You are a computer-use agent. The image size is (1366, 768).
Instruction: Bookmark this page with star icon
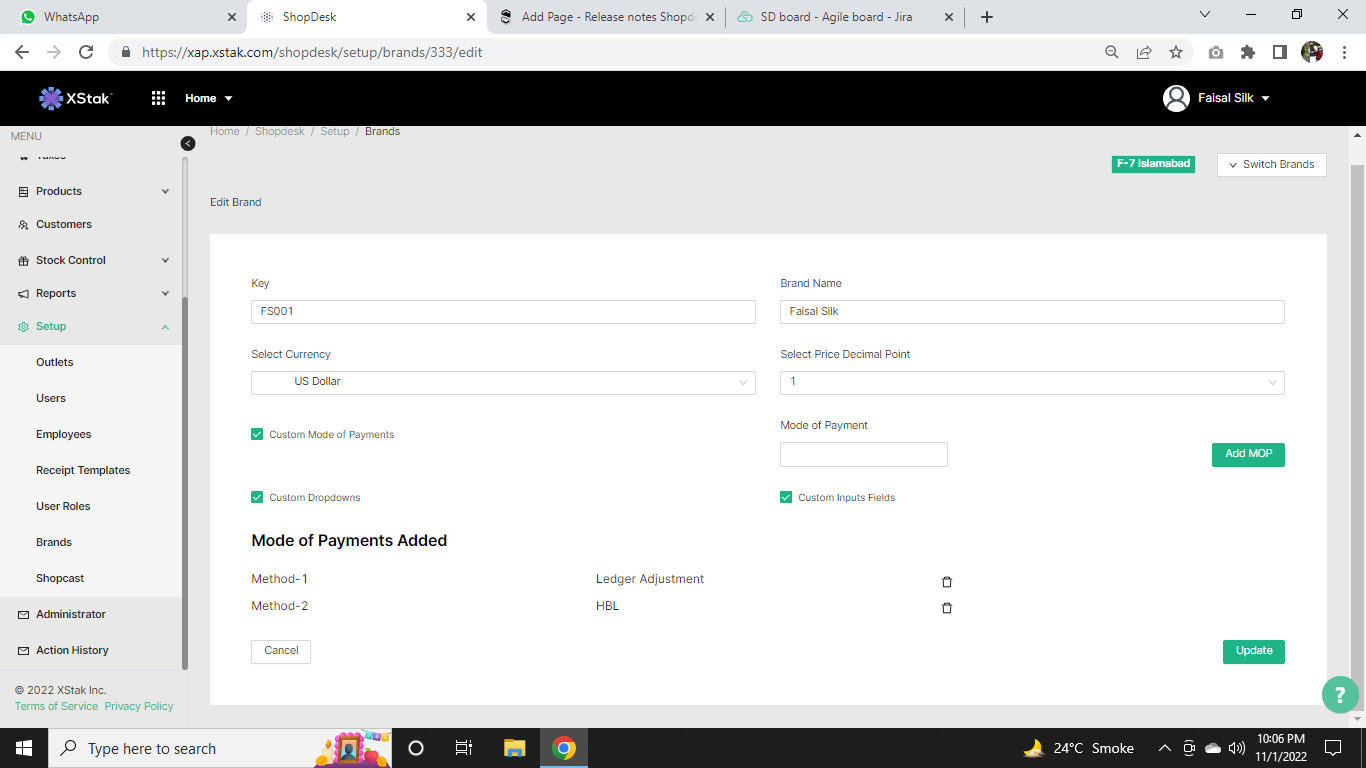[x=1176, y=52]
